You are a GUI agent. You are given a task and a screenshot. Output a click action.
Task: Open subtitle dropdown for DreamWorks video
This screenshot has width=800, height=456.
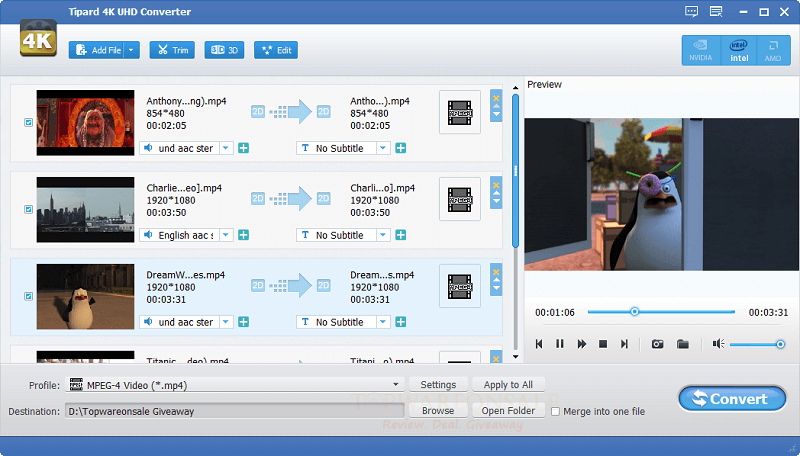(x=383, y=322)
